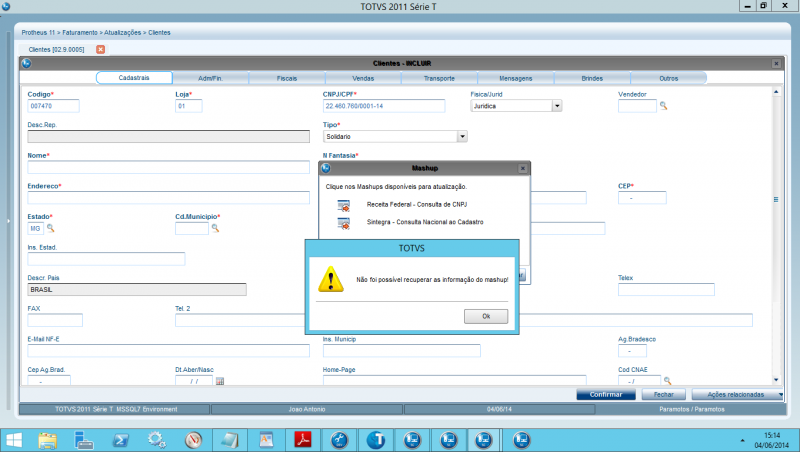This screenshot has height=452, width=800.
Task: Click Ok in the TOTVS warning
Action: 486,316
